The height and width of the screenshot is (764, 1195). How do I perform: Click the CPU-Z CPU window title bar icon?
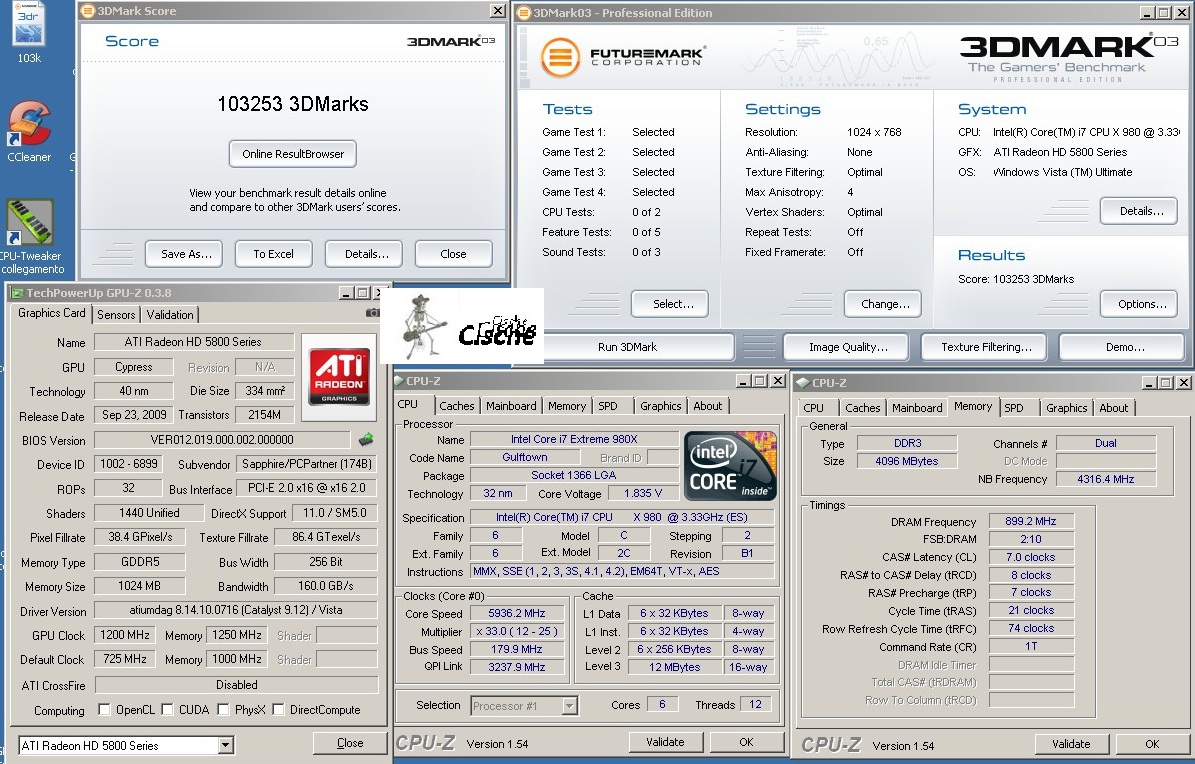[399, 381]
